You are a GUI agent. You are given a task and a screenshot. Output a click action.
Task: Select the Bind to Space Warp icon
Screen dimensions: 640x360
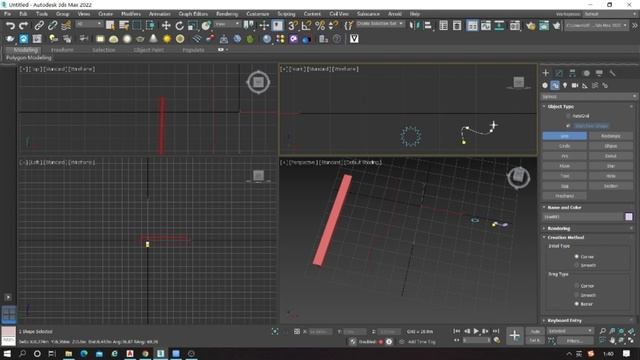66,26
